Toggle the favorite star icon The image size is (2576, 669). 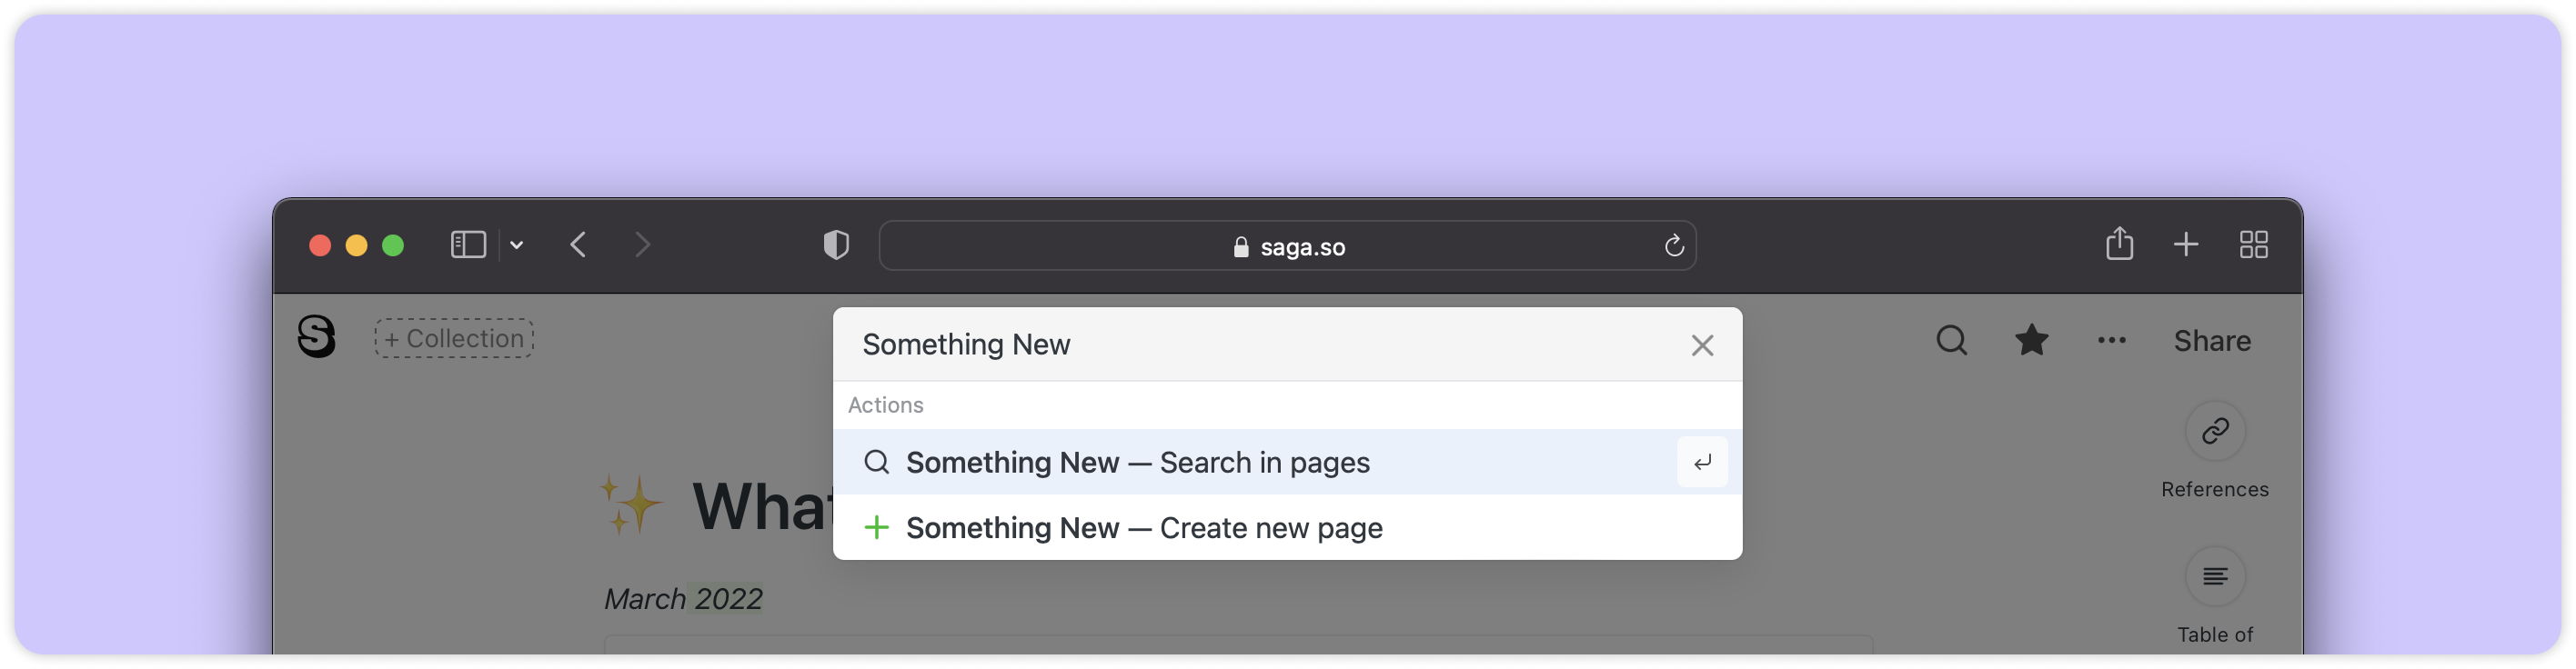pos(2031,341)
